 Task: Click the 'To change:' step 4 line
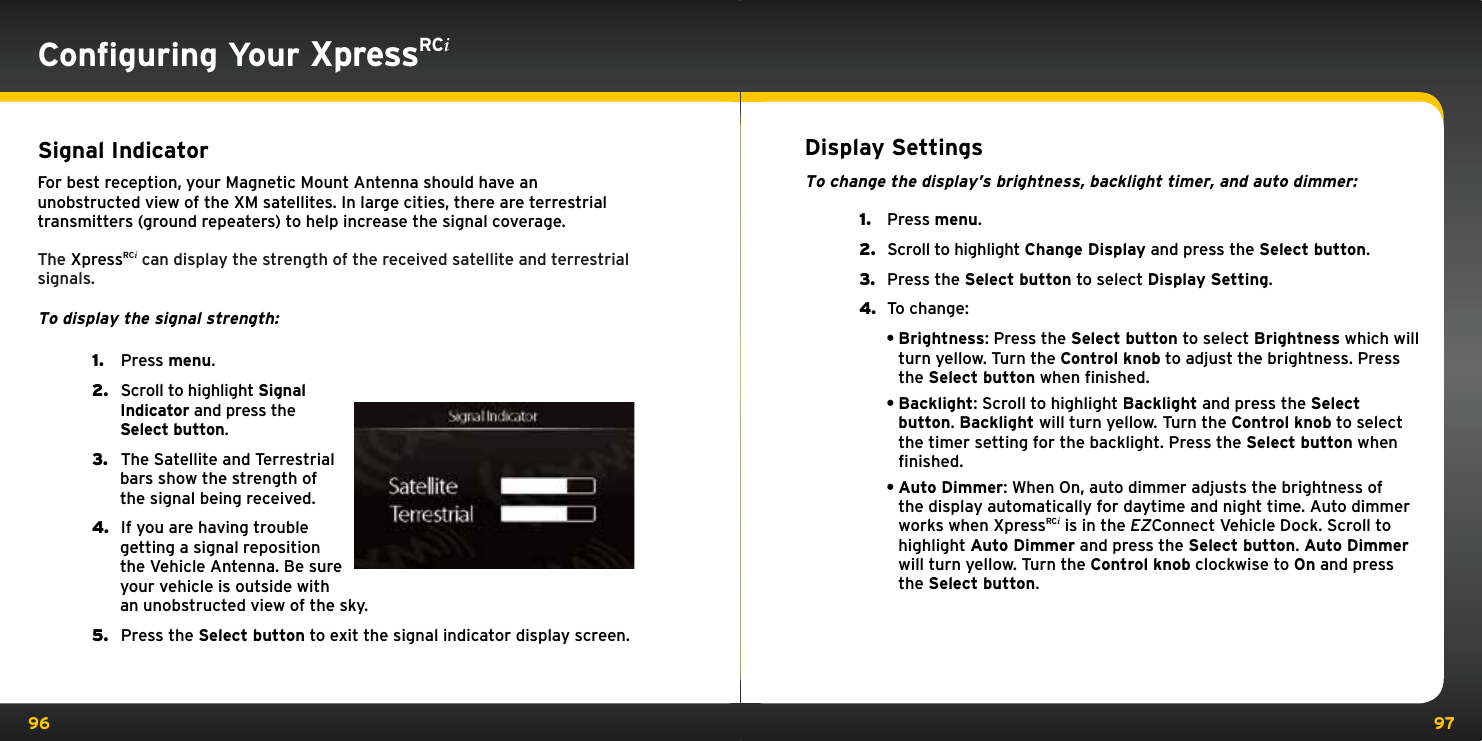[x=914, y=308]
